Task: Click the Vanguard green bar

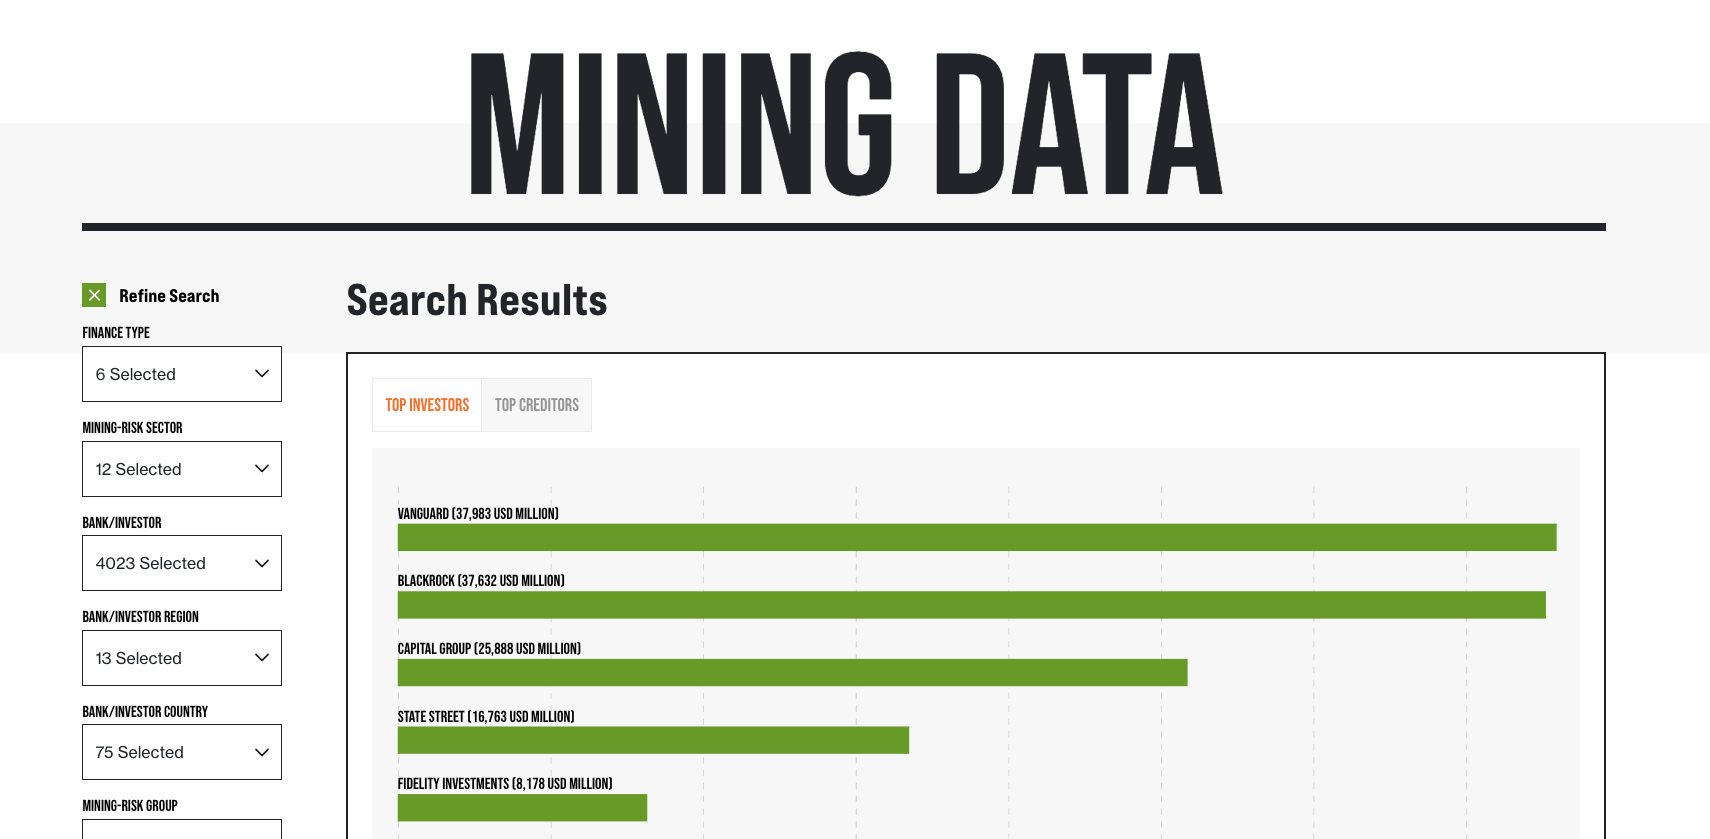Action: pos(976,537)
